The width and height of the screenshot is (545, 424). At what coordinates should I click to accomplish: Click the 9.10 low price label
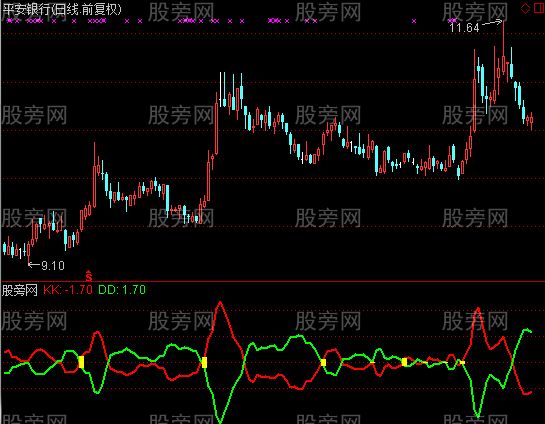coord(53,266)
